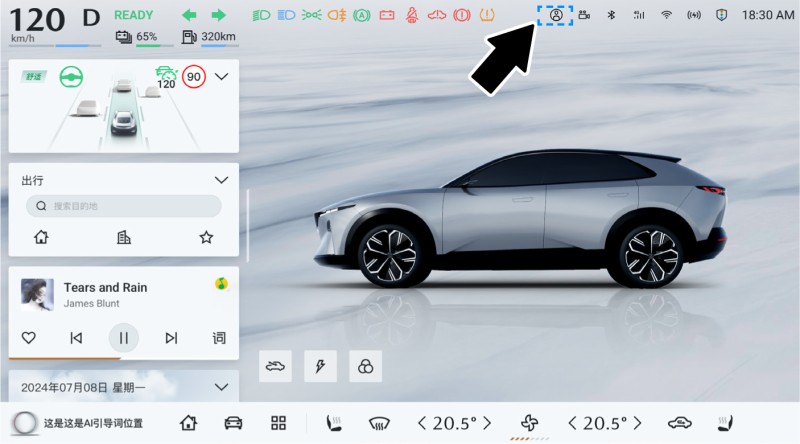This screenshot has width=800, height=444.
Task: Tap the green low beam headlight indicator
Action: click(x=261, y=15)
